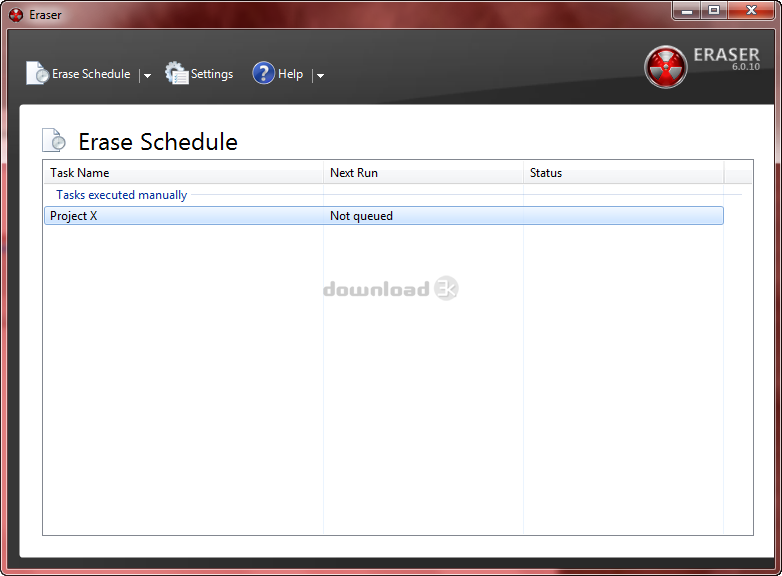
Task: Open the Help toolbar label
Action: coord(290,74)
